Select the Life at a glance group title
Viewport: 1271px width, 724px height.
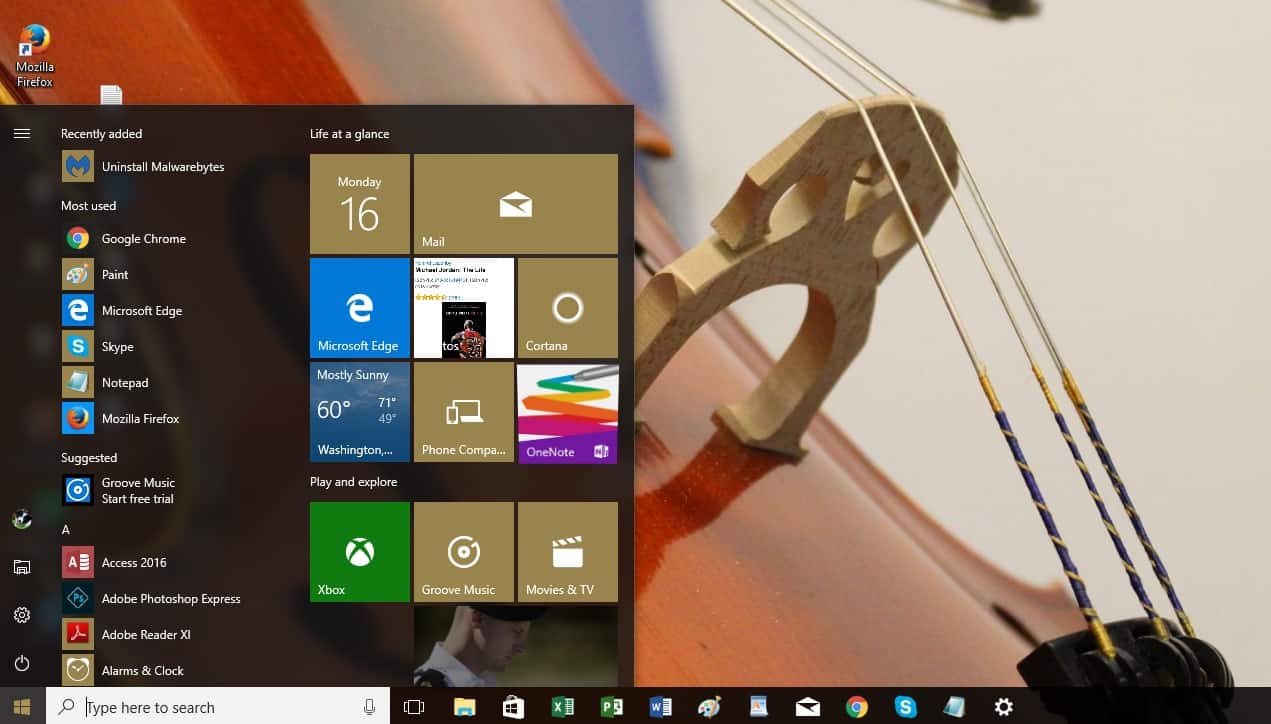(x=349, y=134)
